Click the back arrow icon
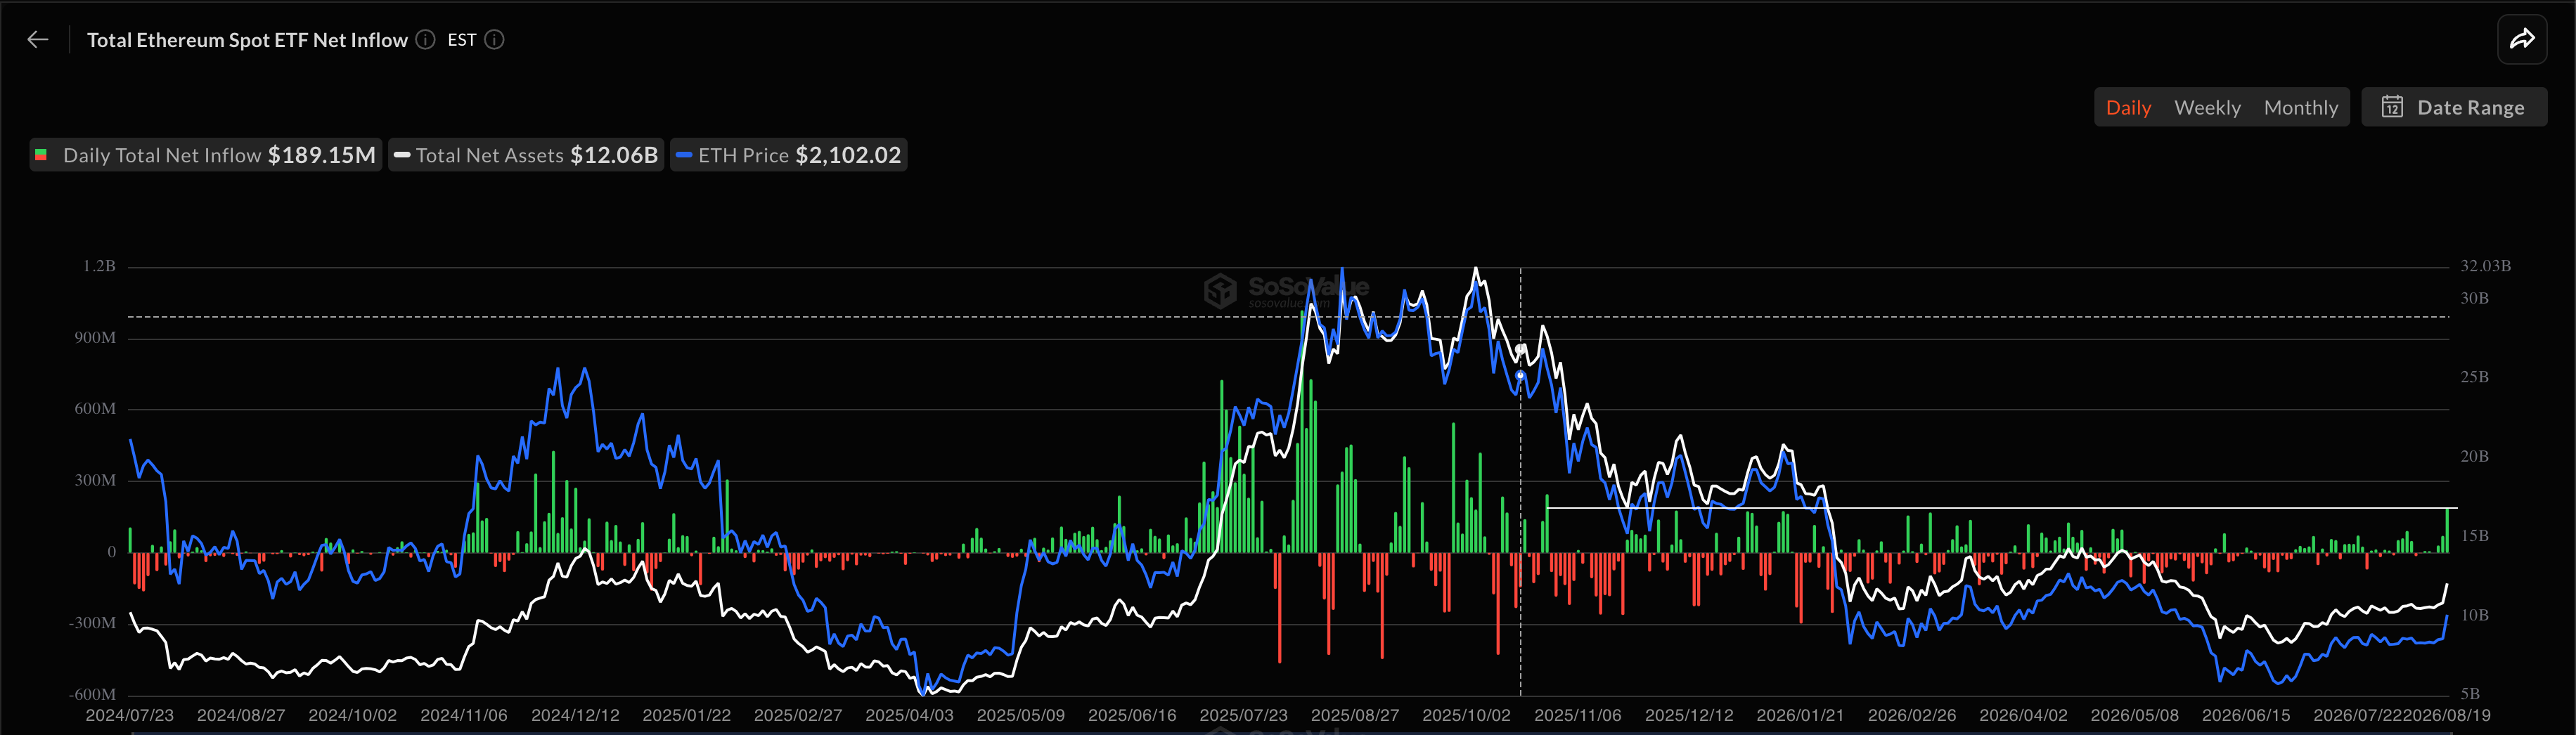Image resolution: width=2576 pixels, height=735 pixels. coord(38,40)
